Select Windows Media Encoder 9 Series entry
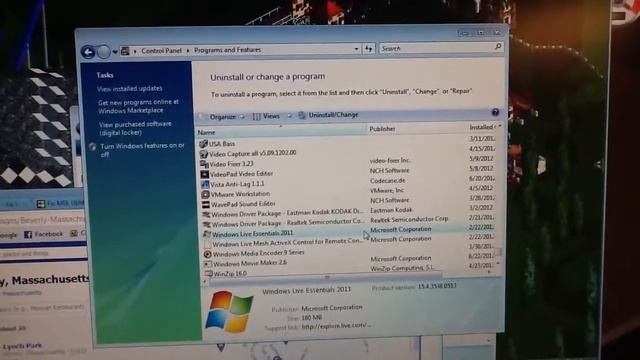Image resolution: width=640 pixels, height=360 pixels. [258, 253]
